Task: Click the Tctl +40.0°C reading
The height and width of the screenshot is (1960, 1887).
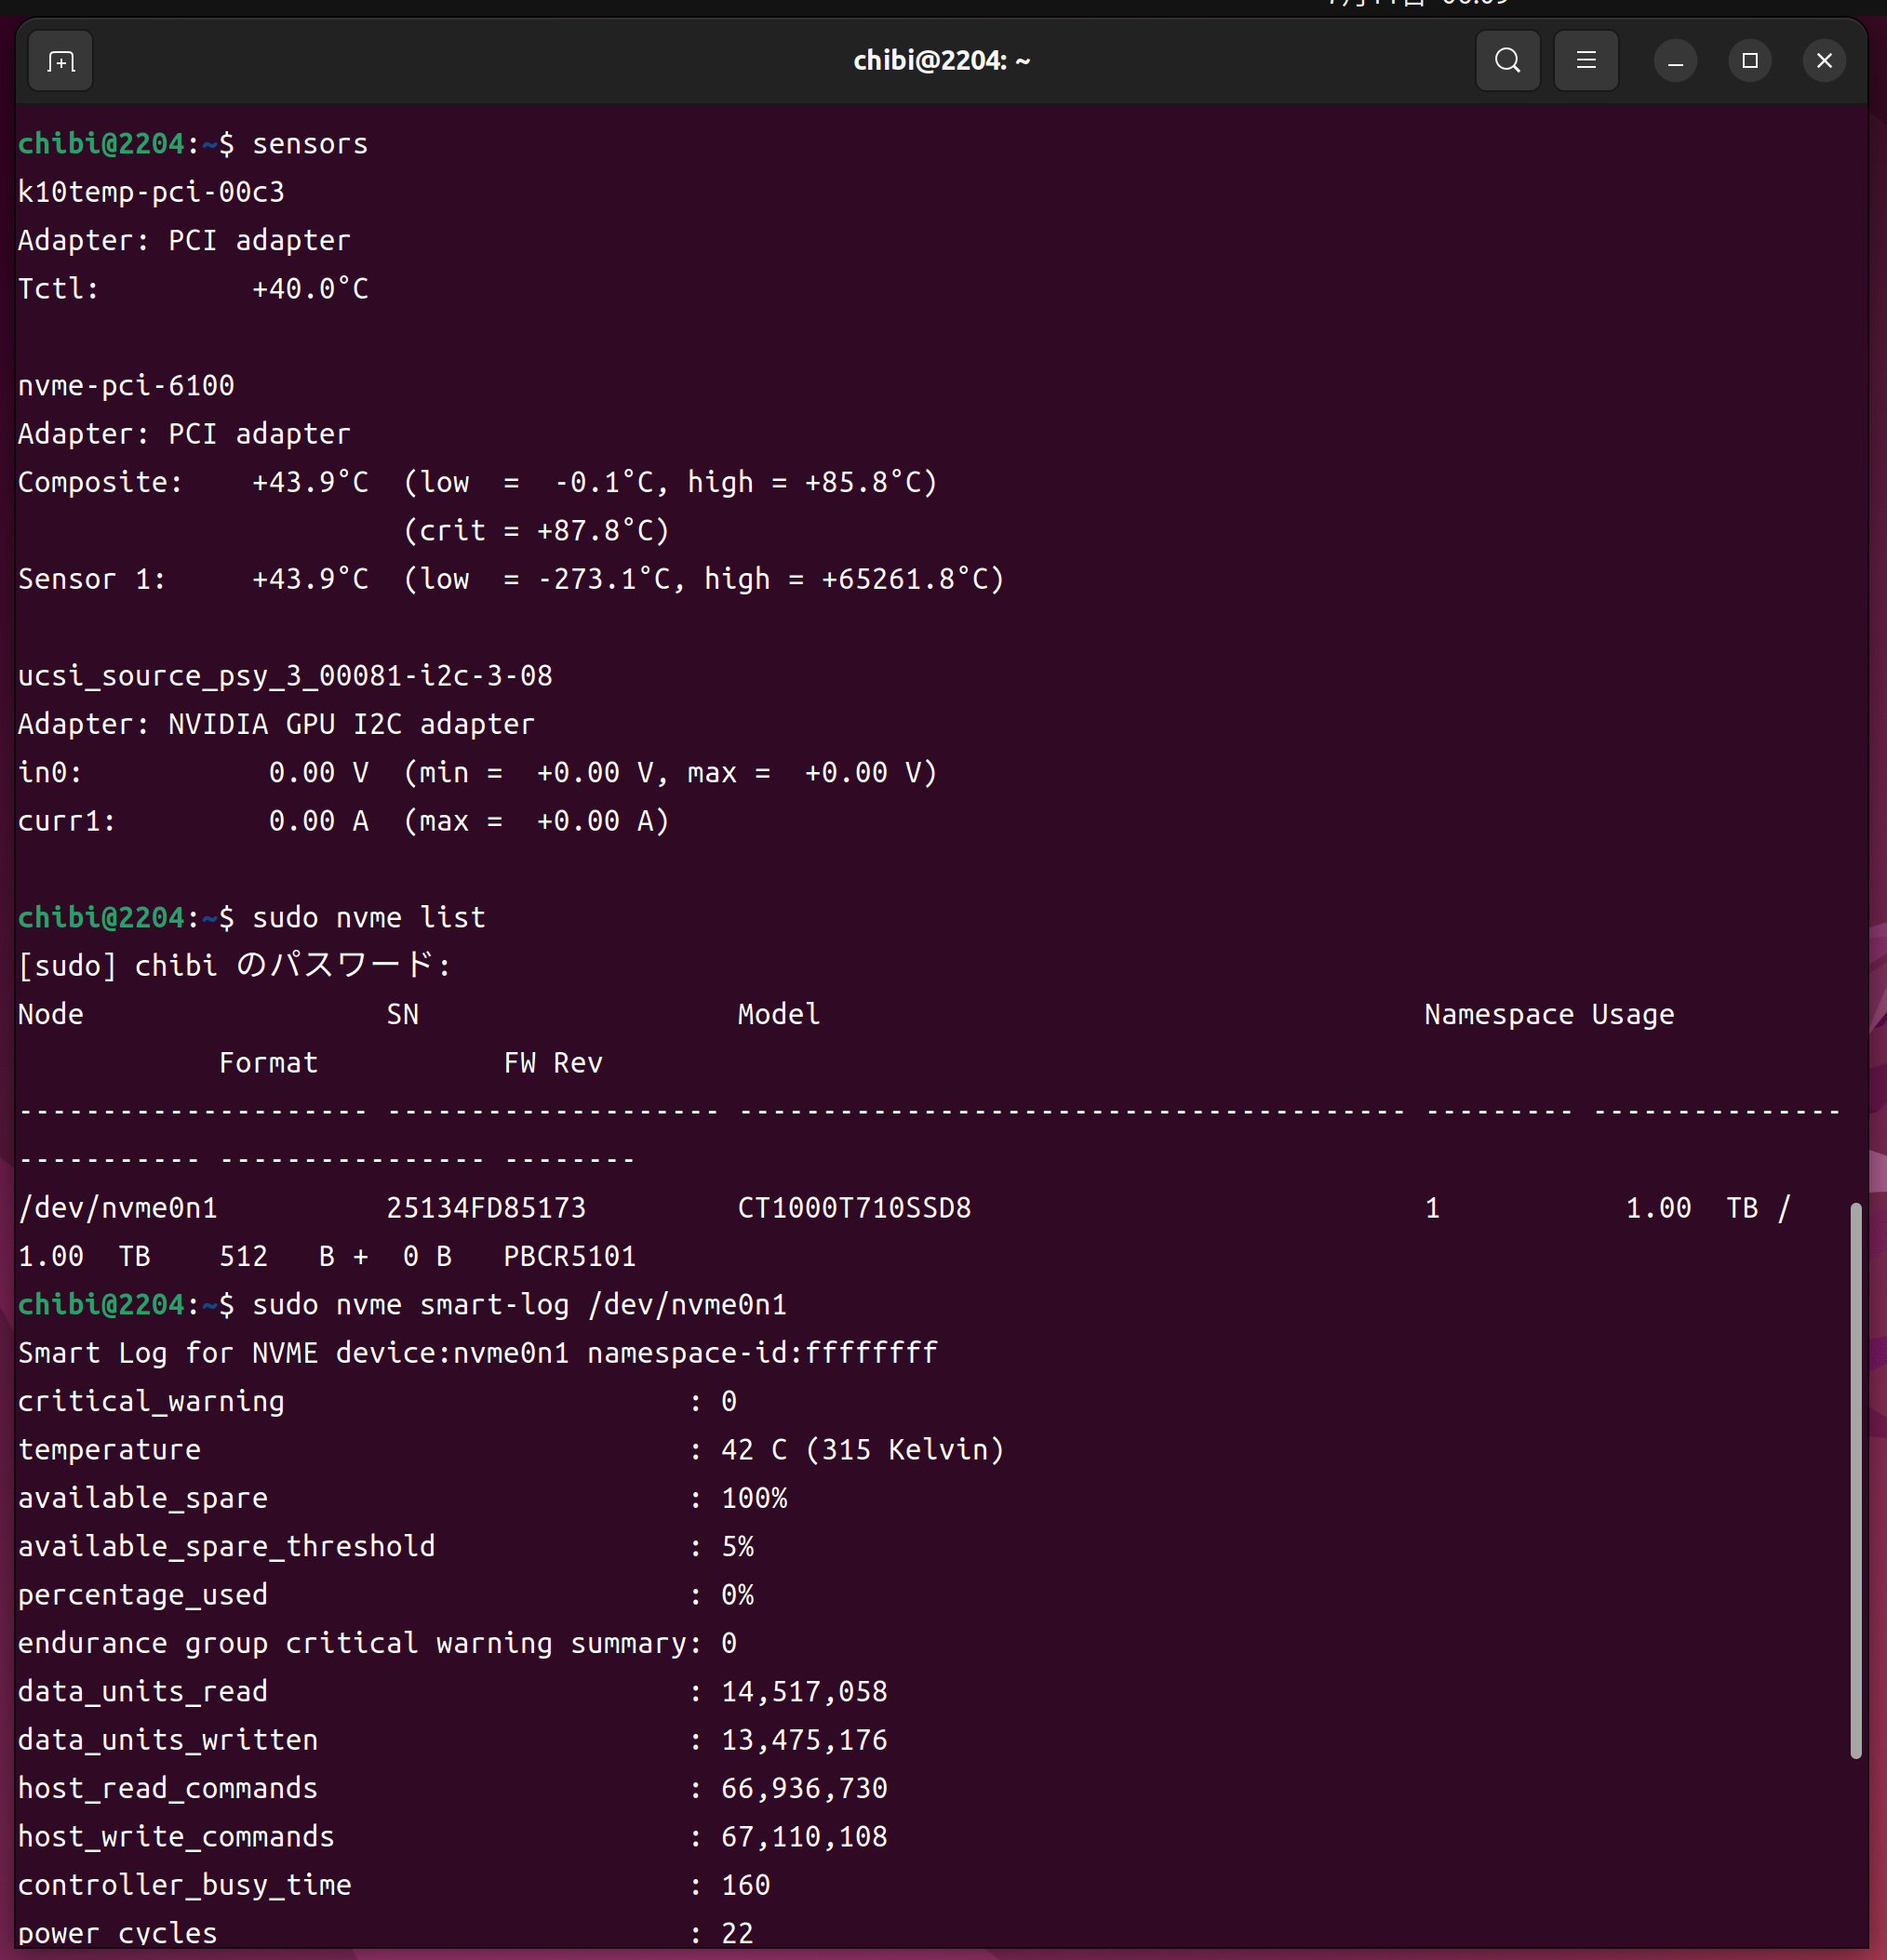Action: tap(310, 289)
